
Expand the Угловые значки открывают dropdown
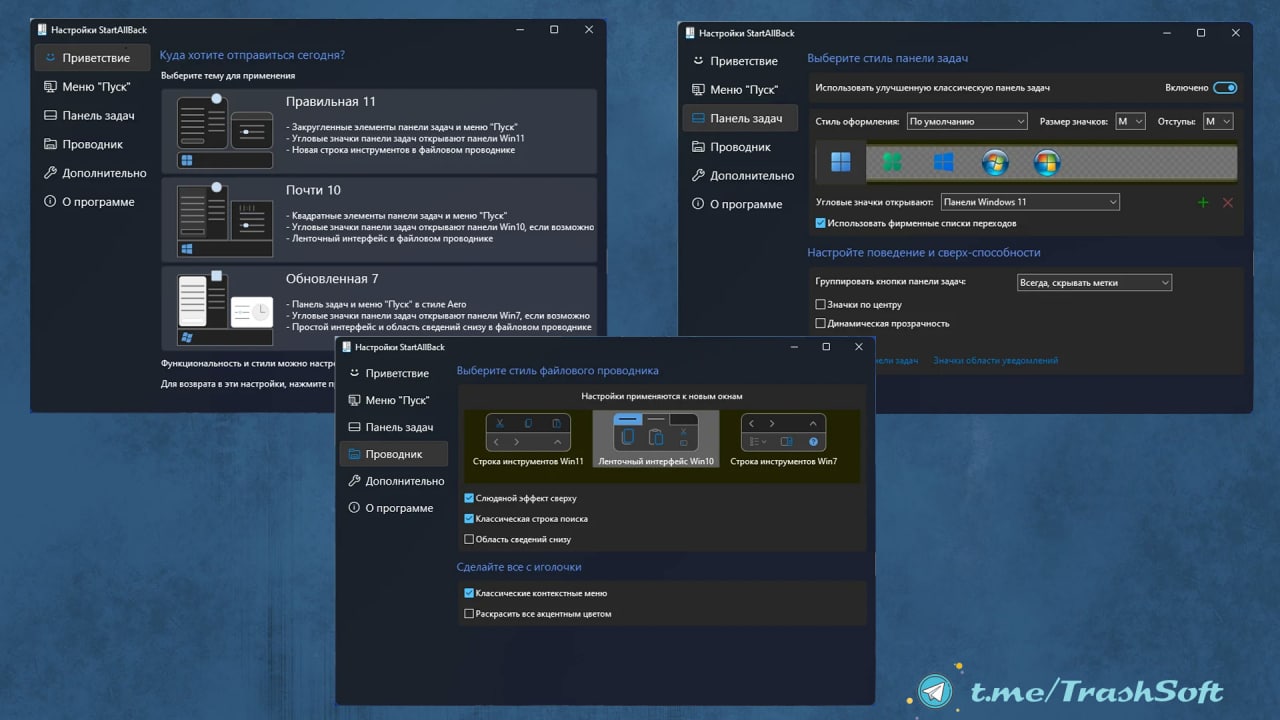point(1030,202)
